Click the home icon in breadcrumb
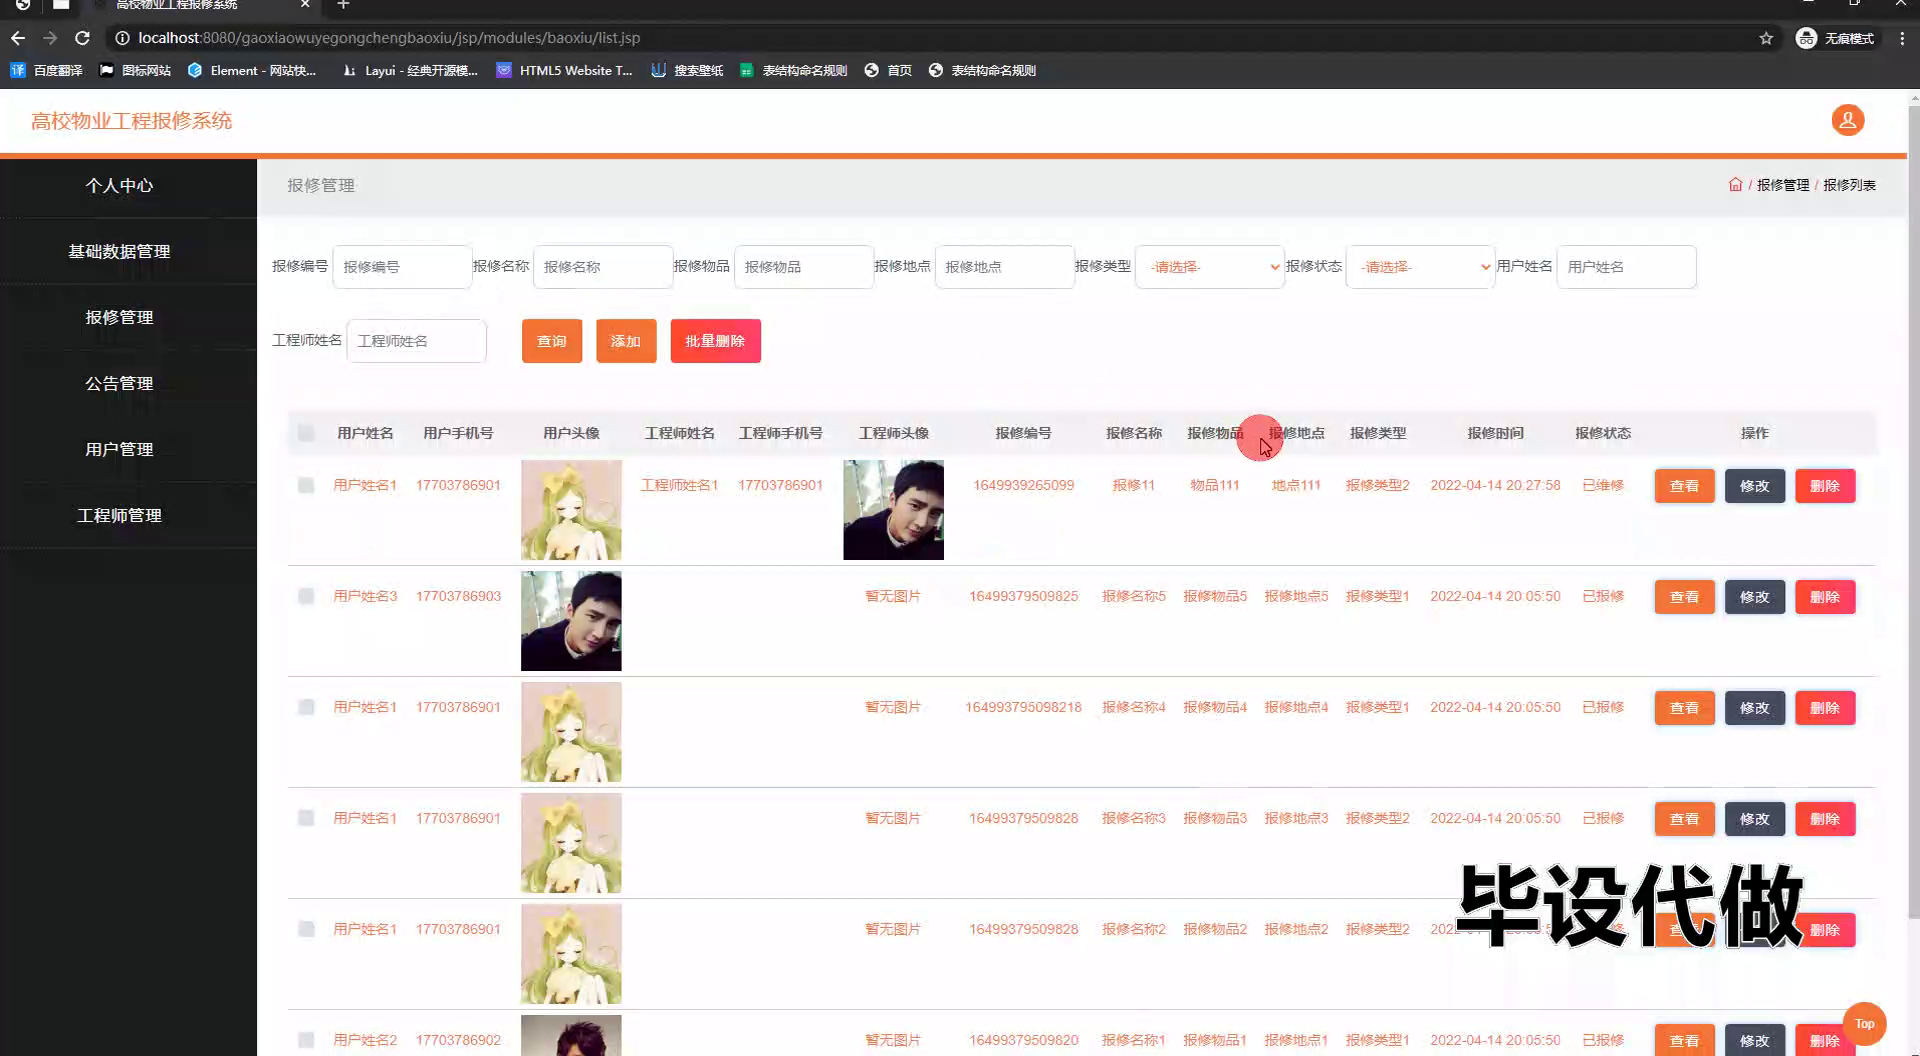The height and width of the screenshot is (1056, 1920). [1735, 185]
